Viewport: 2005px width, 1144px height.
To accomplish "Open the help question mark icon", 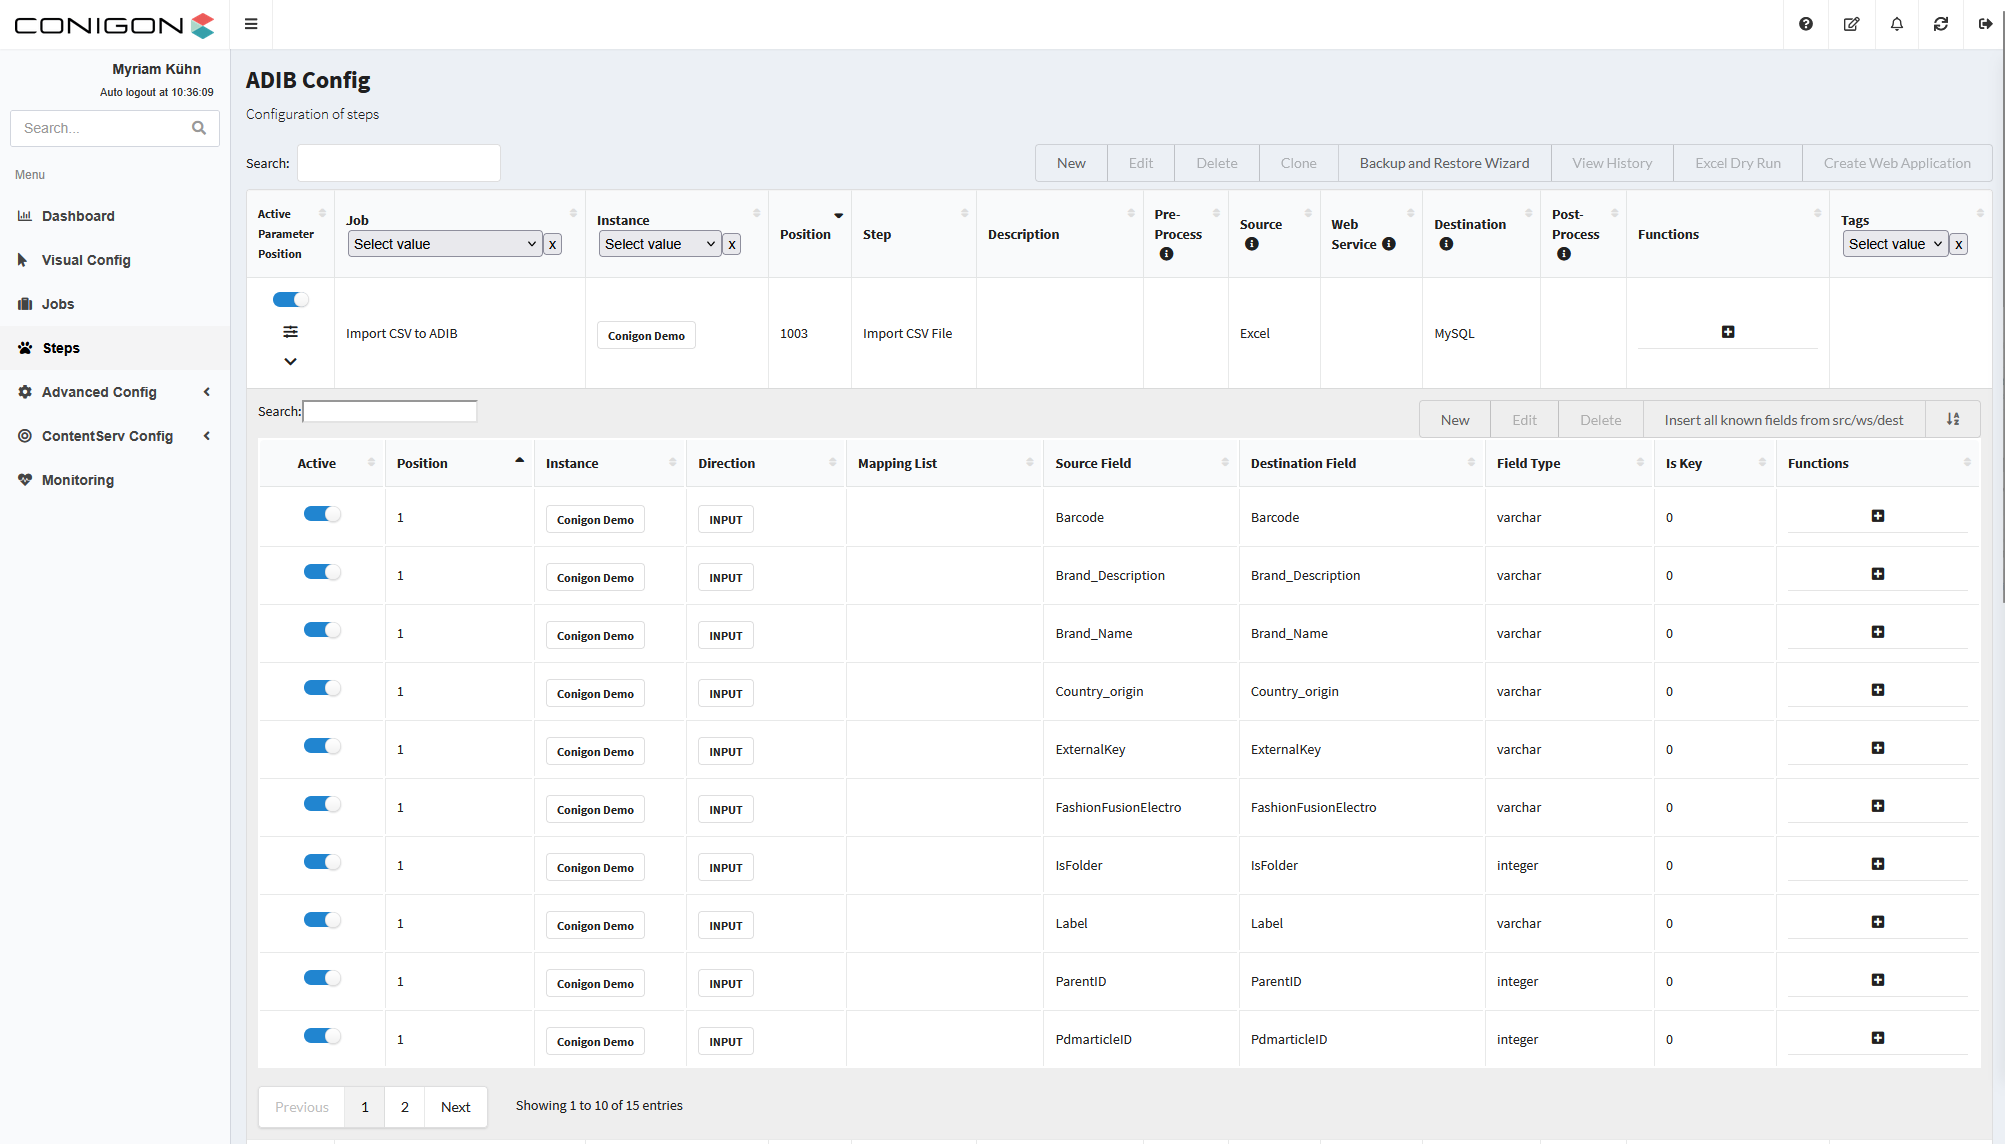I will [1805, 24].
